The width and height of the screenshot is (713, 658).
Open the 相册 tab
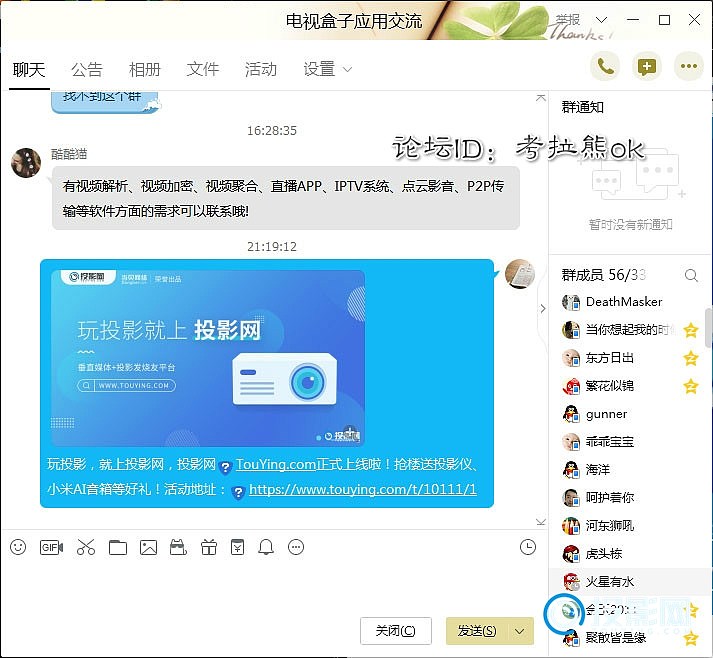coord(145,69)
